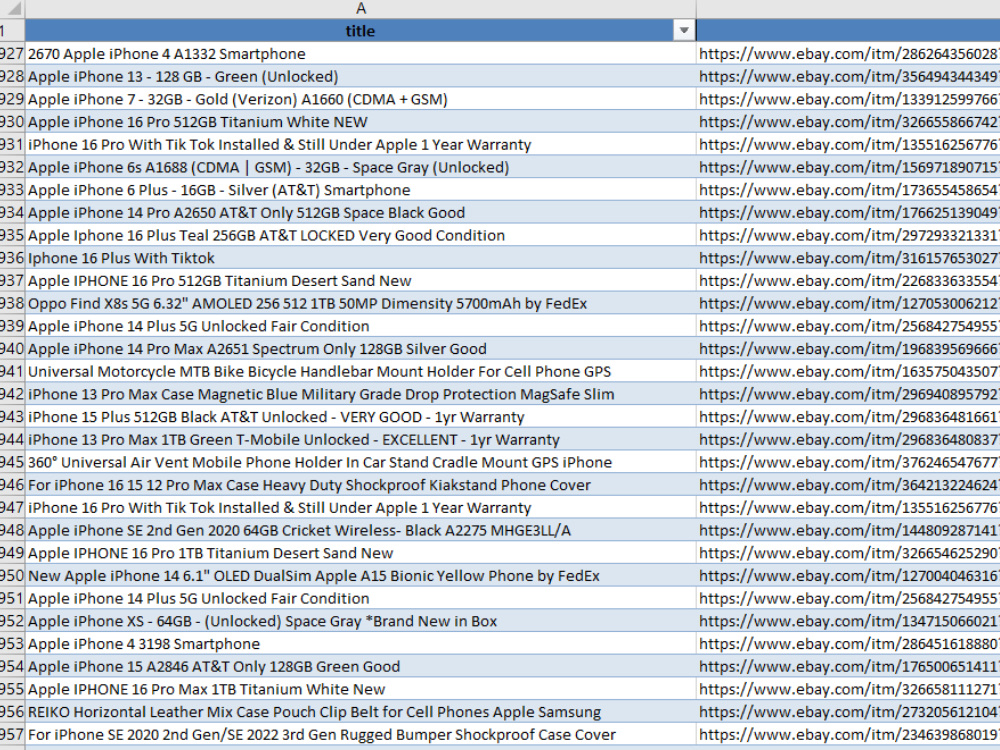Select 'New Apple iPhone 14 6.1" OLED DualSim' cell
The image size is (1000, 750).
(x=360, y=576)
